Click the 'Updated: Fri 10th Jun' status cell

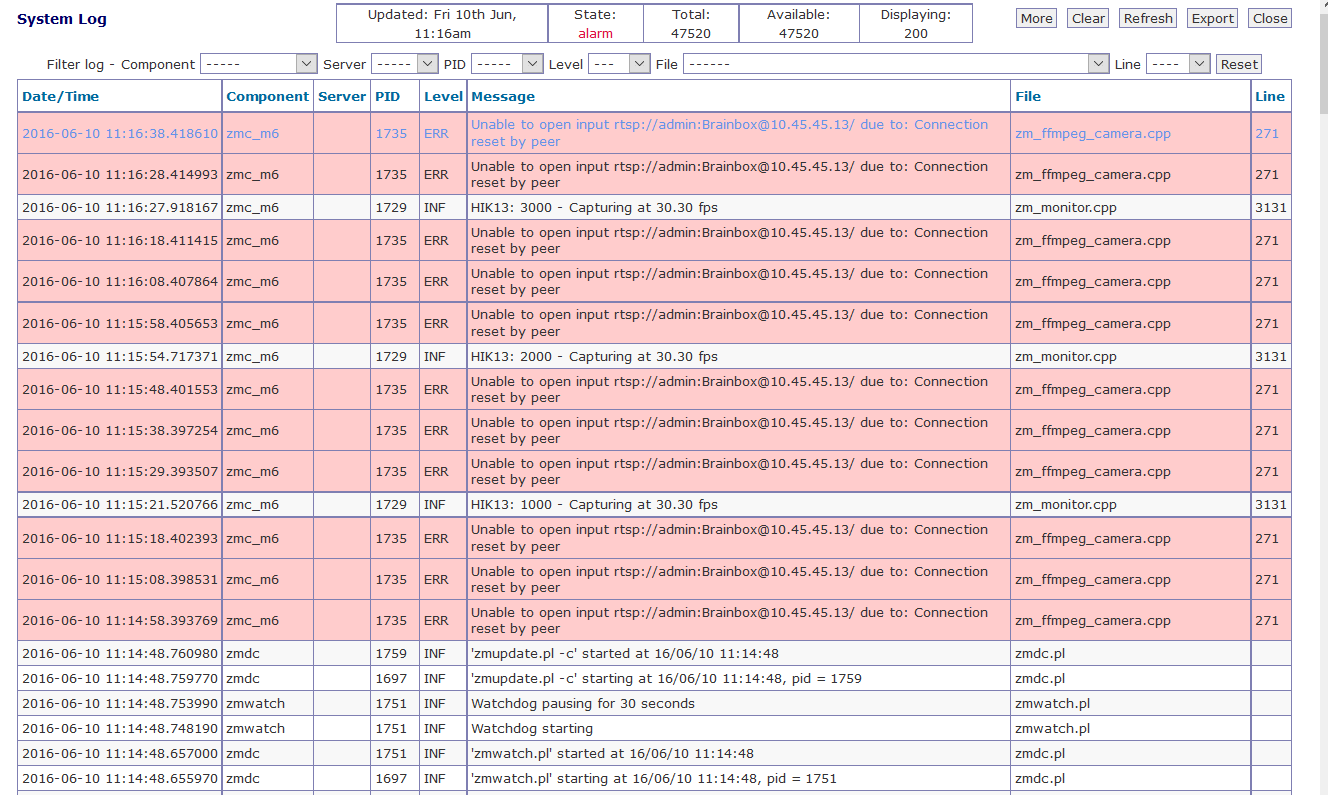click(442, 24)
